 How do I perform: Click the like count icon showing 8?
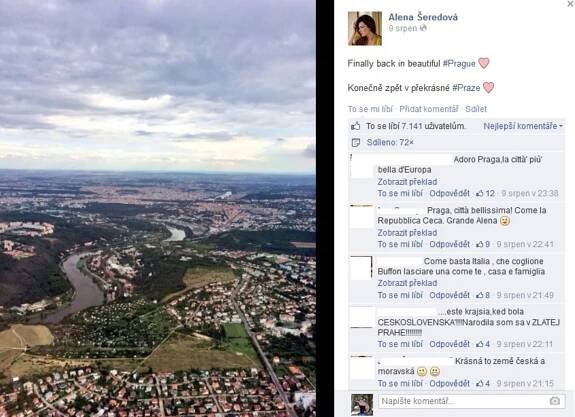pos(479,295)
